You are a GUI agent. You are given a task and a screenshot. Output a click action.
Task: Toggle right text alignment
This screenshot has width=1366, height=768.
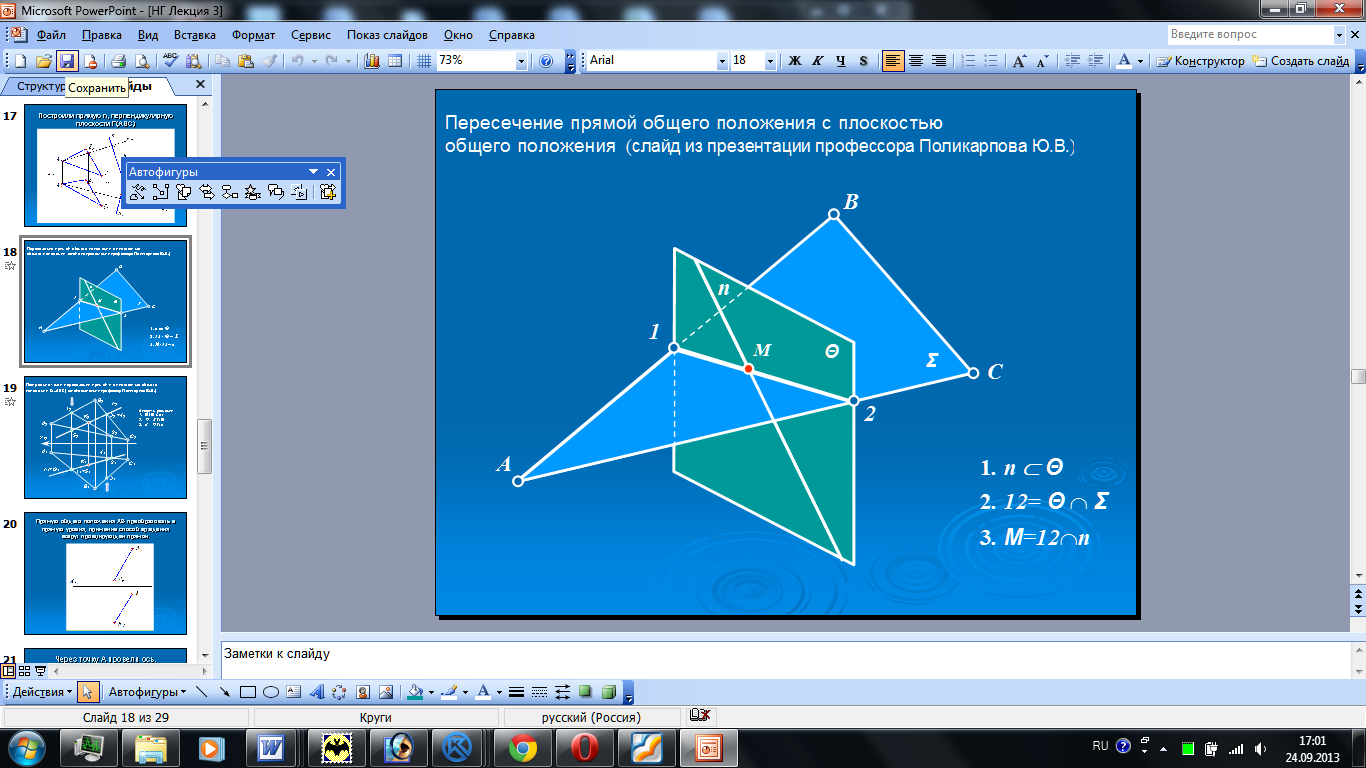(x=939, y=60)
